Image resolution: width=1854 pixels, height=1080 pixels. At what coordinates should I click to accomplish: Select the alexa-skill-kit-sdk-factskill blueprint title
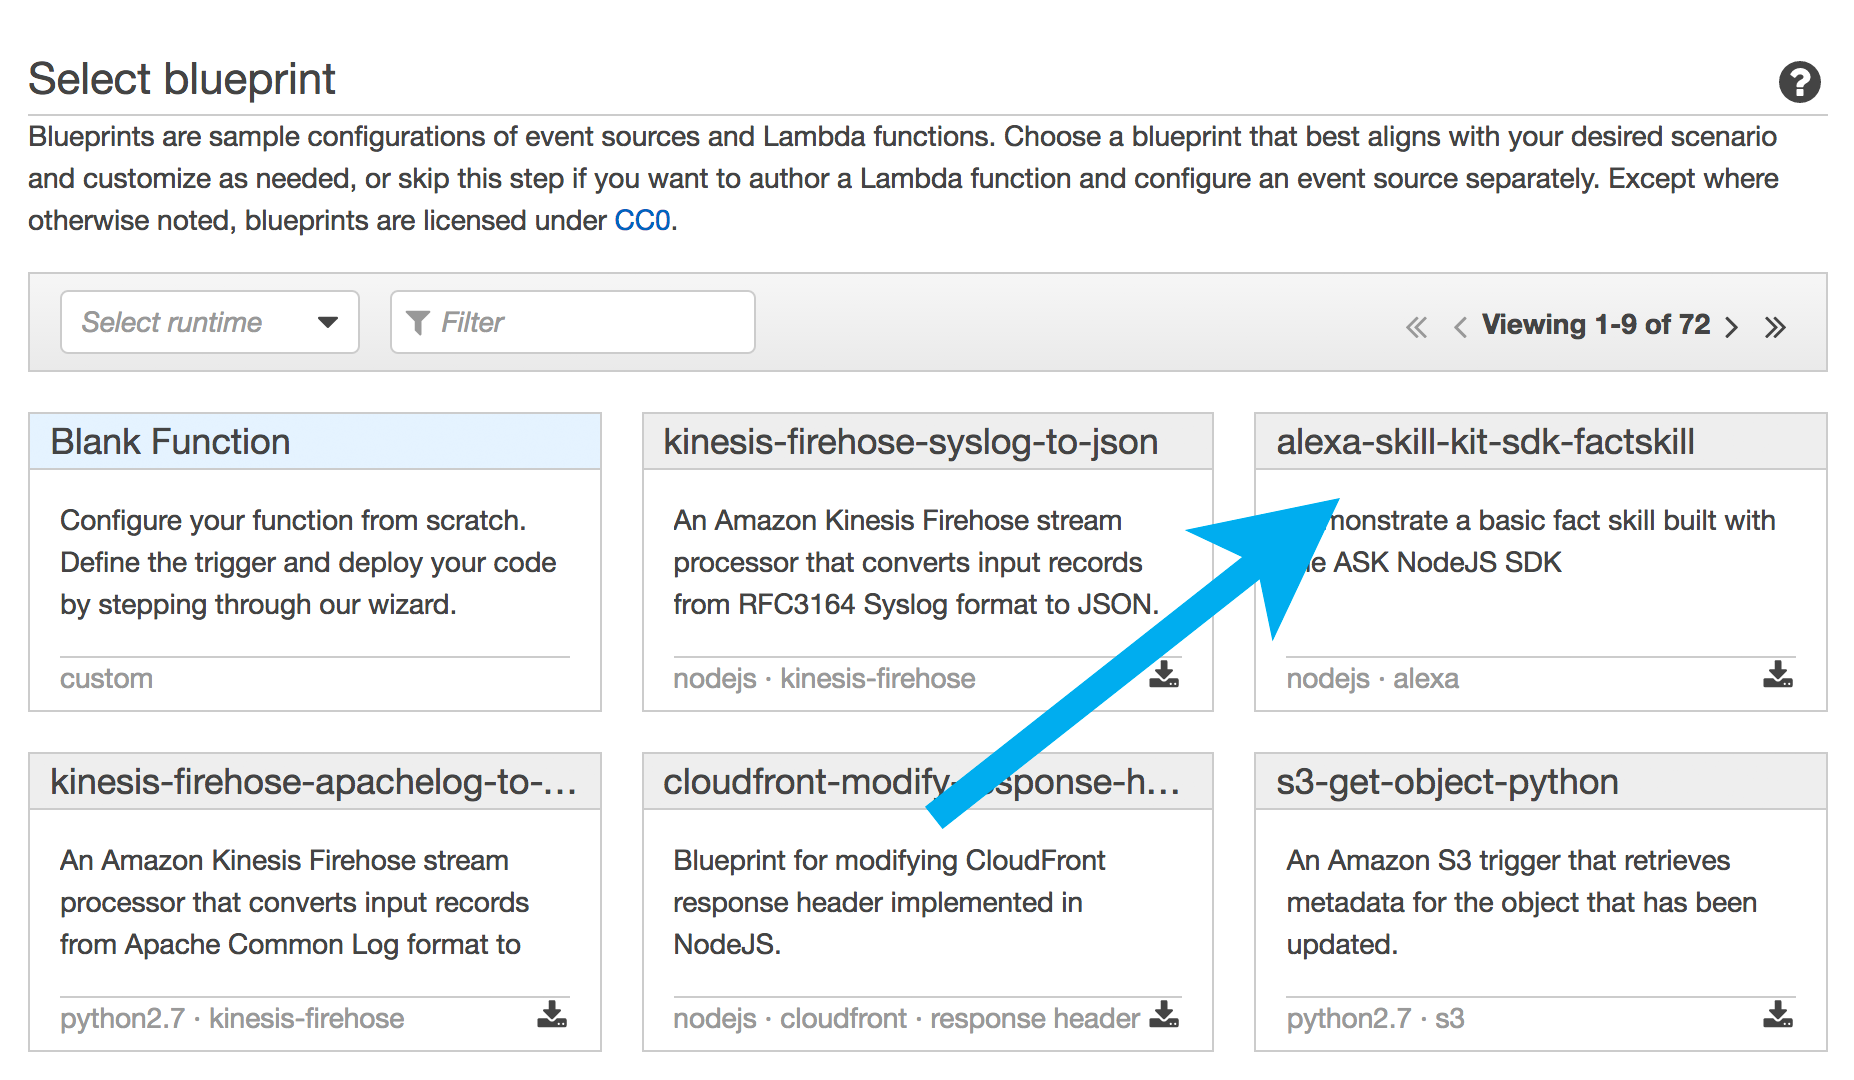[1485, 442]
